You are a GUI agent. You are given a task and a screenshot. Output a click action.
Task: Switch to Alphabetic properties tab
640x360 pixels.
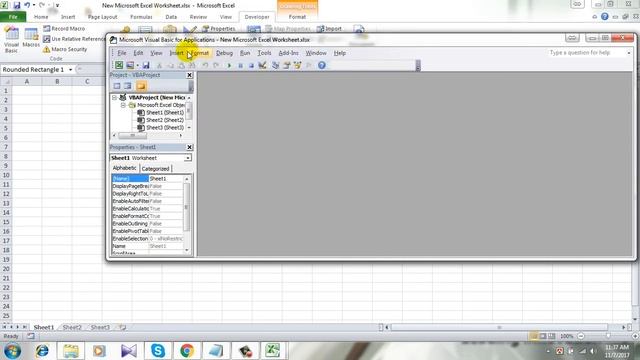pos(124,168)
